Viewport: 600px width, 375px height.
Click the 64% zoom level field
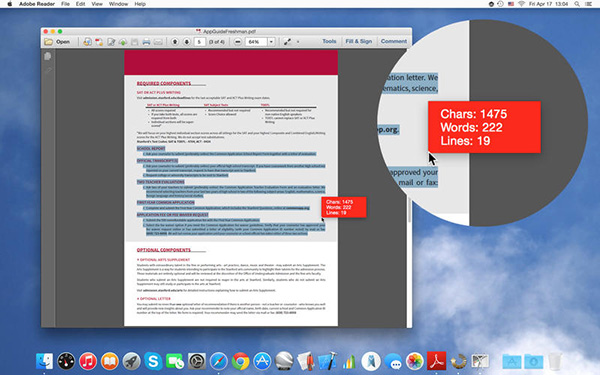256,42
